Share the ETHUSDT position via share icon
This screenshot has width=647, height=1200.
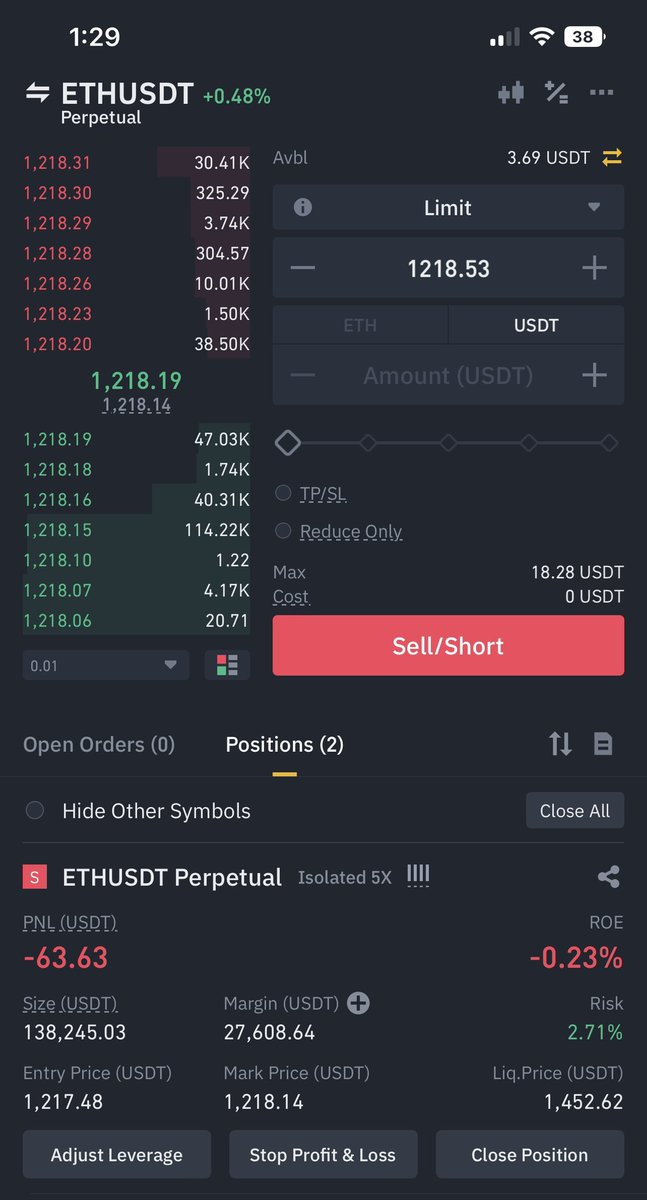[608, 877]
